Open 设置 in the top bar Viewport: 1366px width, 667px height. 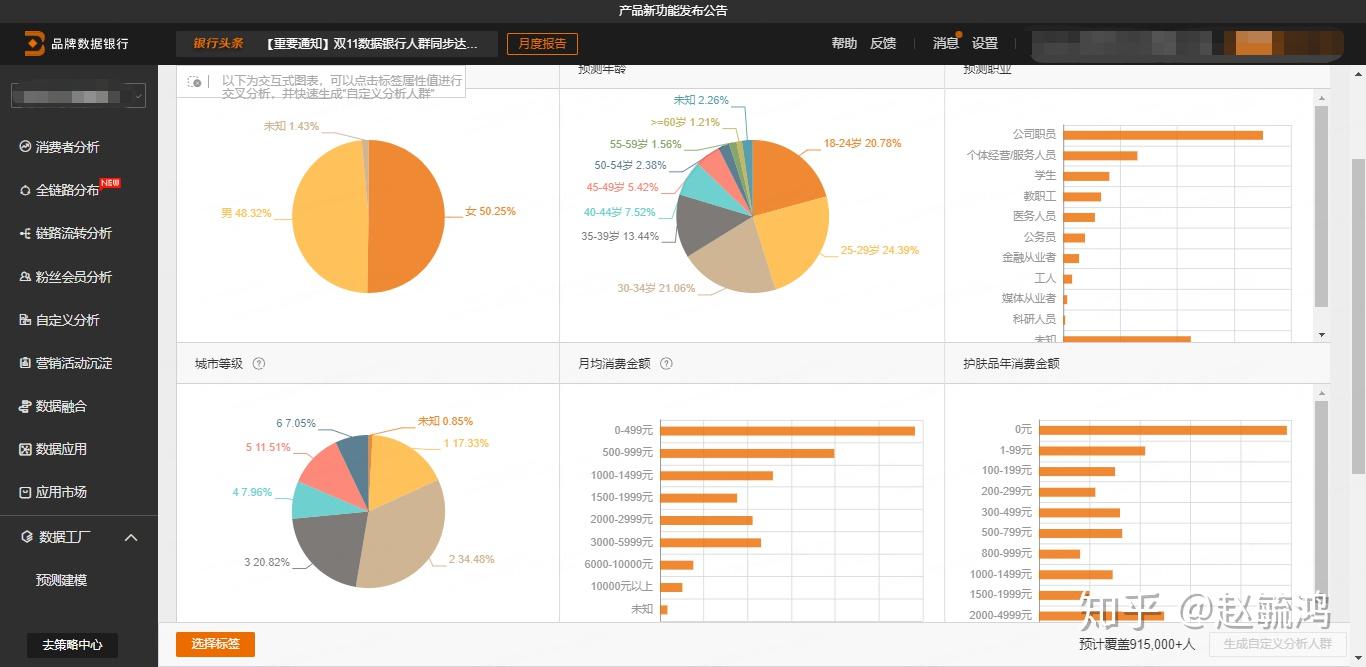coord(985,43)
